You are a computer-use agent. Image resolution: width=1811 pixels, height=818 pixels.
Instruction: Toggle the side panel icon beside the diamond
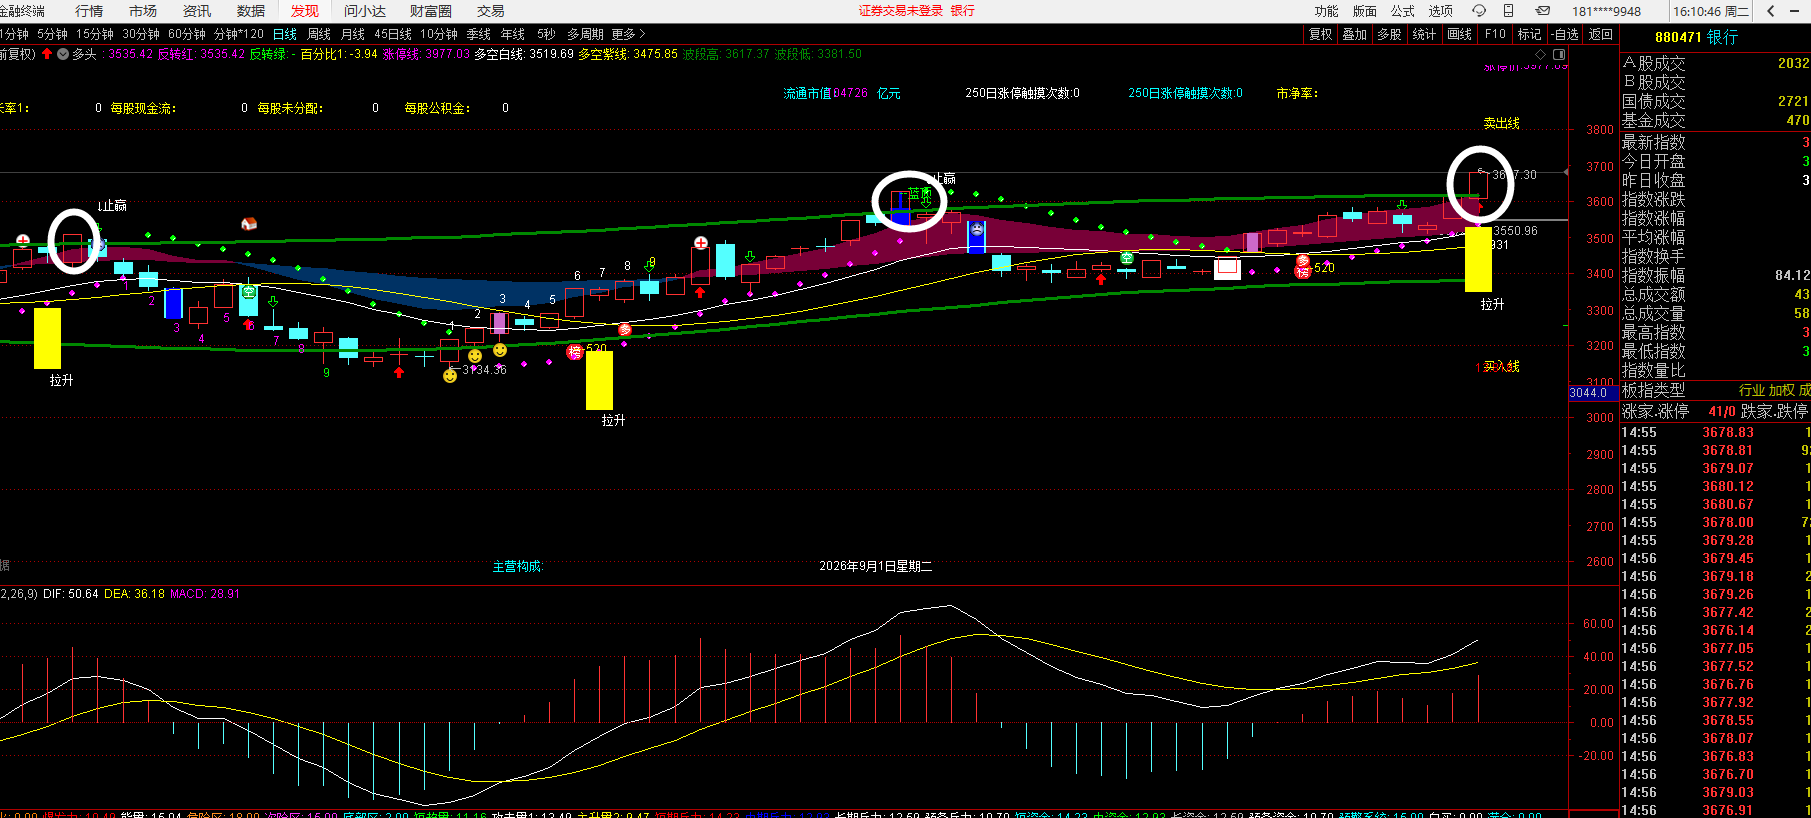[x=1559, y=54]
